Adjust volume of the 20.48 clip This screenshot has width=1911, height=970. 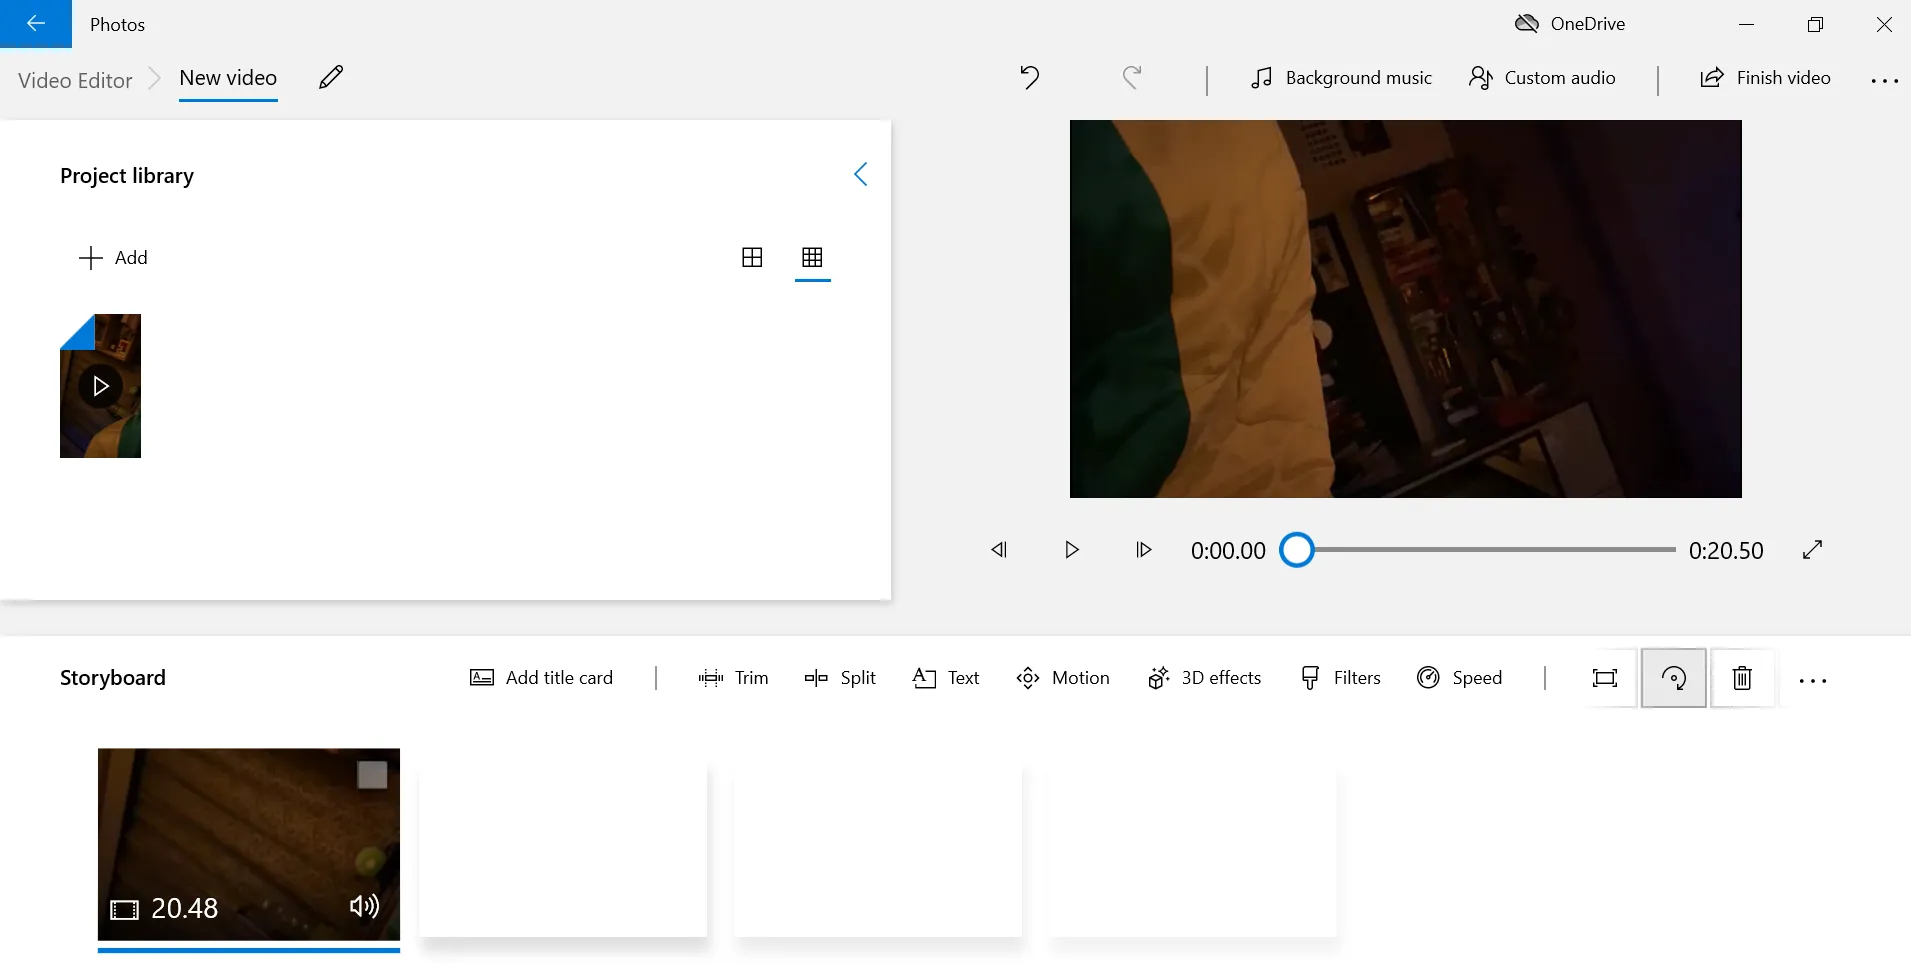[x=364, y=906]
